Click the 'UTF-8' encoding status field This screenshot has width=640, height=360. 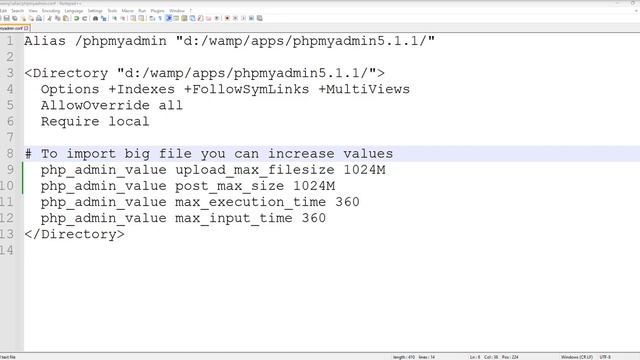click(605, 357)
